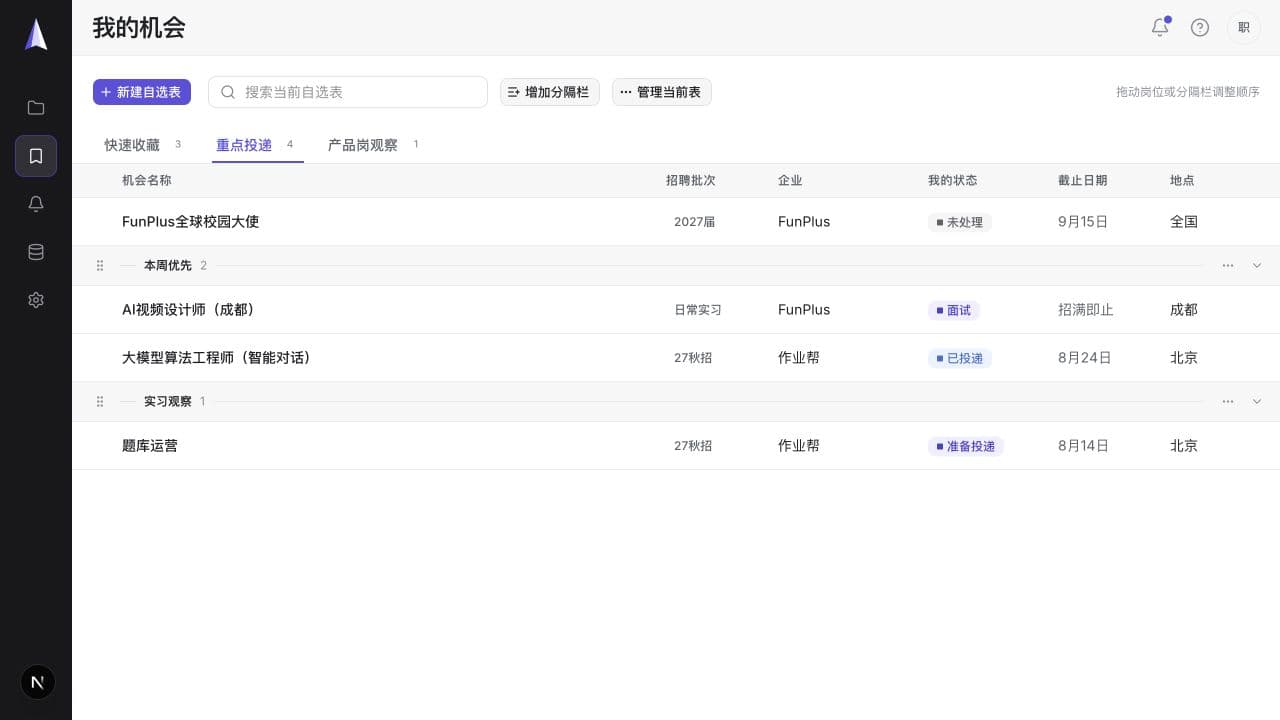
Task: Click the 企业 column header
Action: 790,181
